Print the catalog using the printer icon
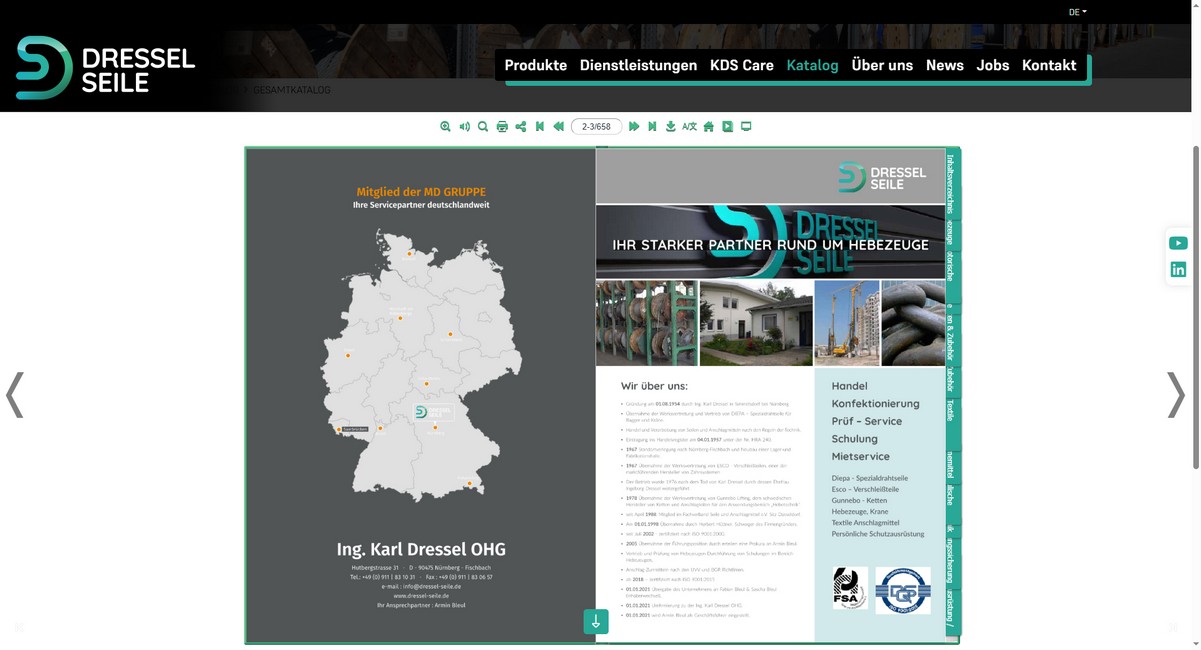The width and height of the screenshot is (1201, 650). tap(502, 127)
